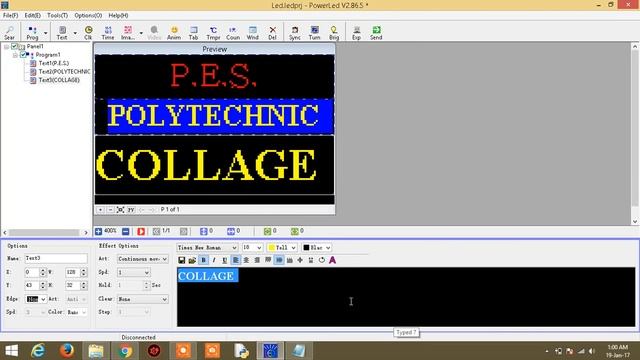The width and height of the screenshot is (640, 360).
Task: Adjust brightness with Brig icon
Action: tap(334, 33)
